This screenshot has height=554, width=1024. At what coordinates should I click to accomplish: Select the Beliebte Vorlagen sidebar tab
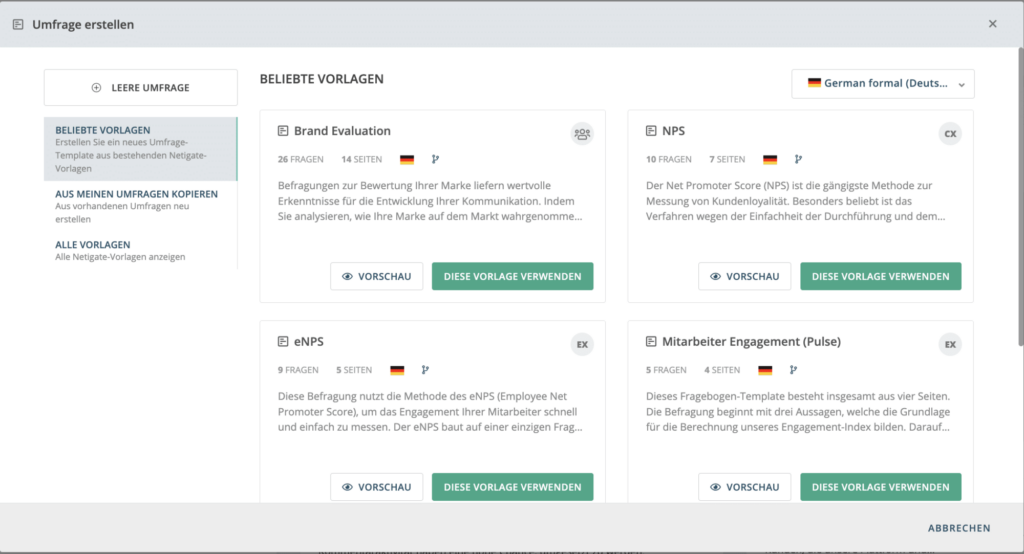click(x=140, y=149)
